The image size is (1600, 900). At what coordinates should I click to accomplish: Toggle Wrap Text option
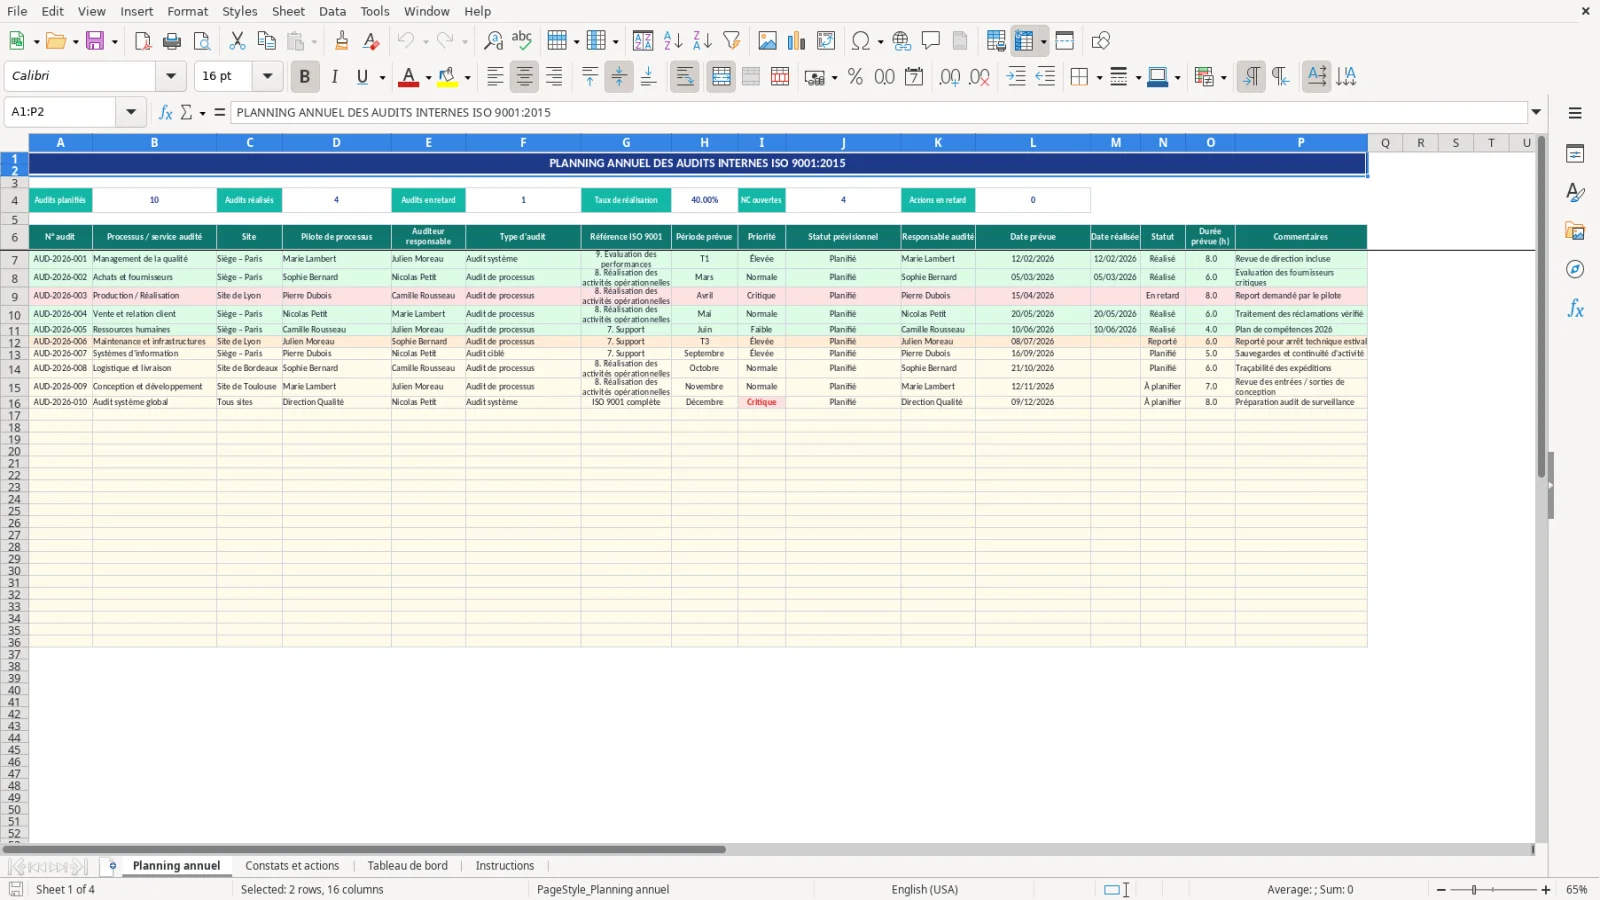click(685, 77)
